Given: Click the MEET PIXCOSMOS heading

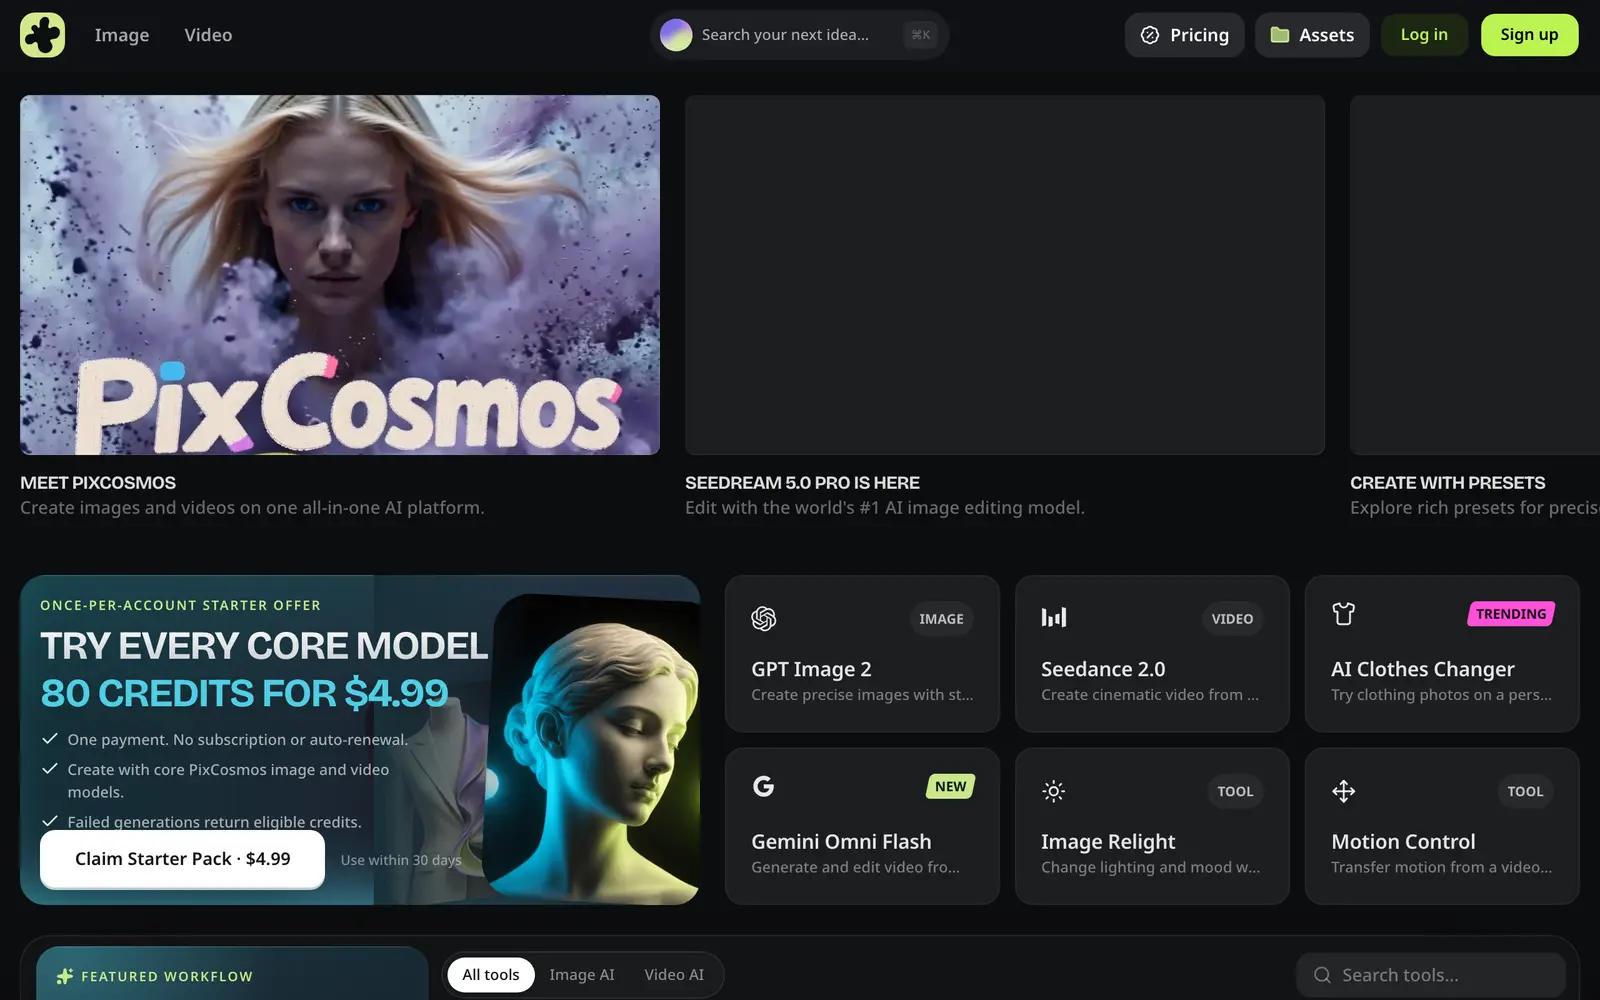Looking at the screenshot, I should [x=98, y=483].
